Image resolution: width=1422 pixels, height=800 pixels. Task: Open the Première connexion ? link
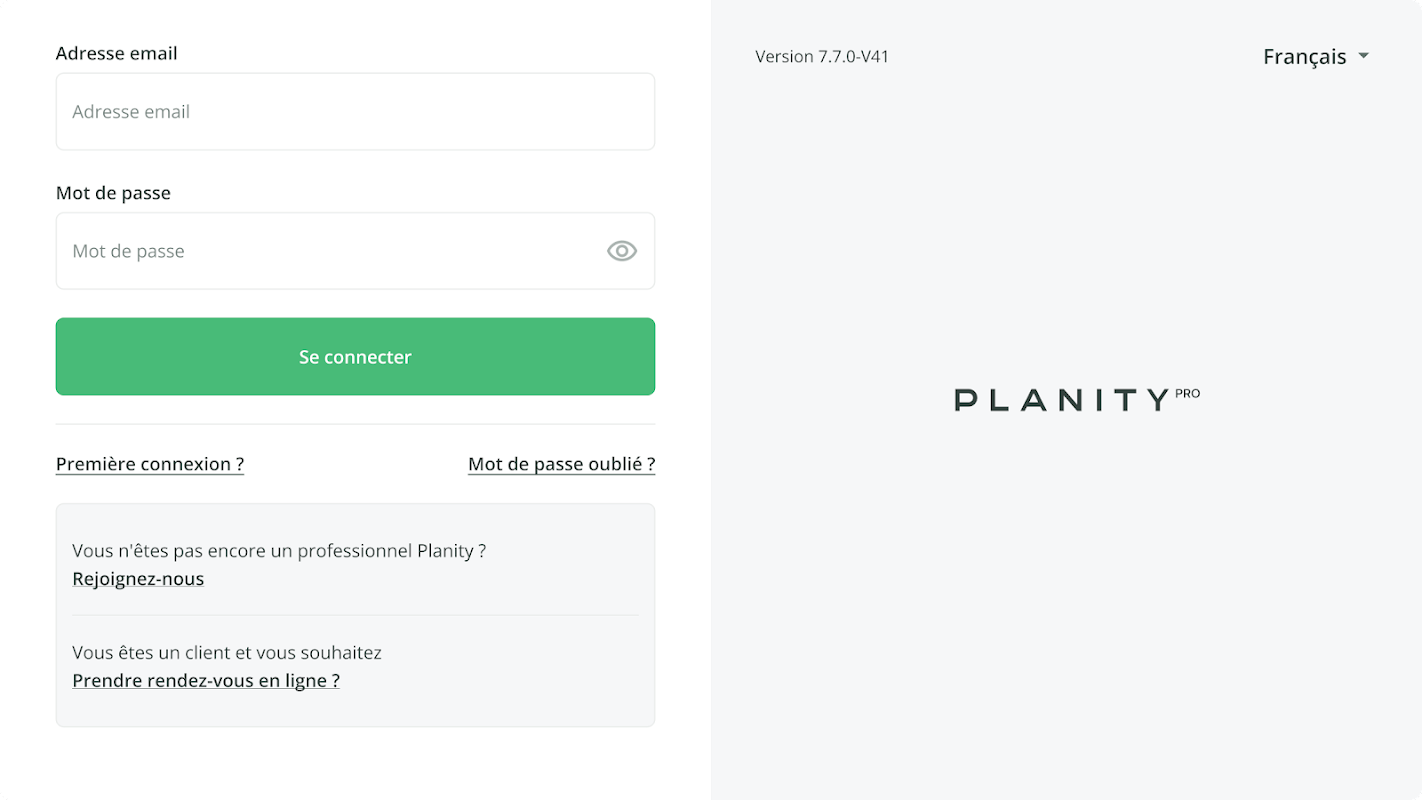(x=150, y=464)
